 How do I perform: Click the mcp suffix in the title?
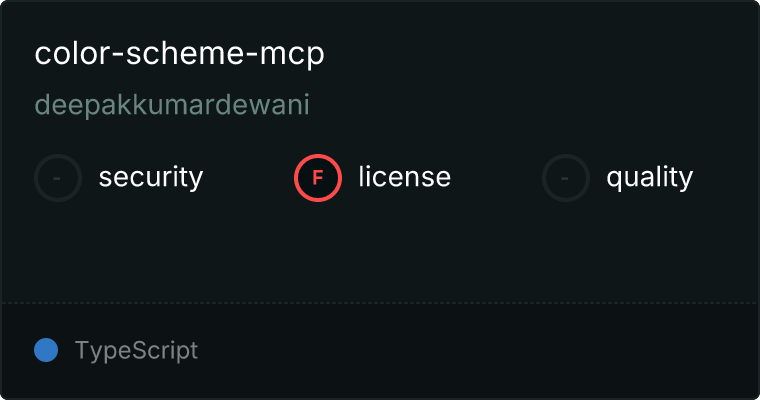292,56
